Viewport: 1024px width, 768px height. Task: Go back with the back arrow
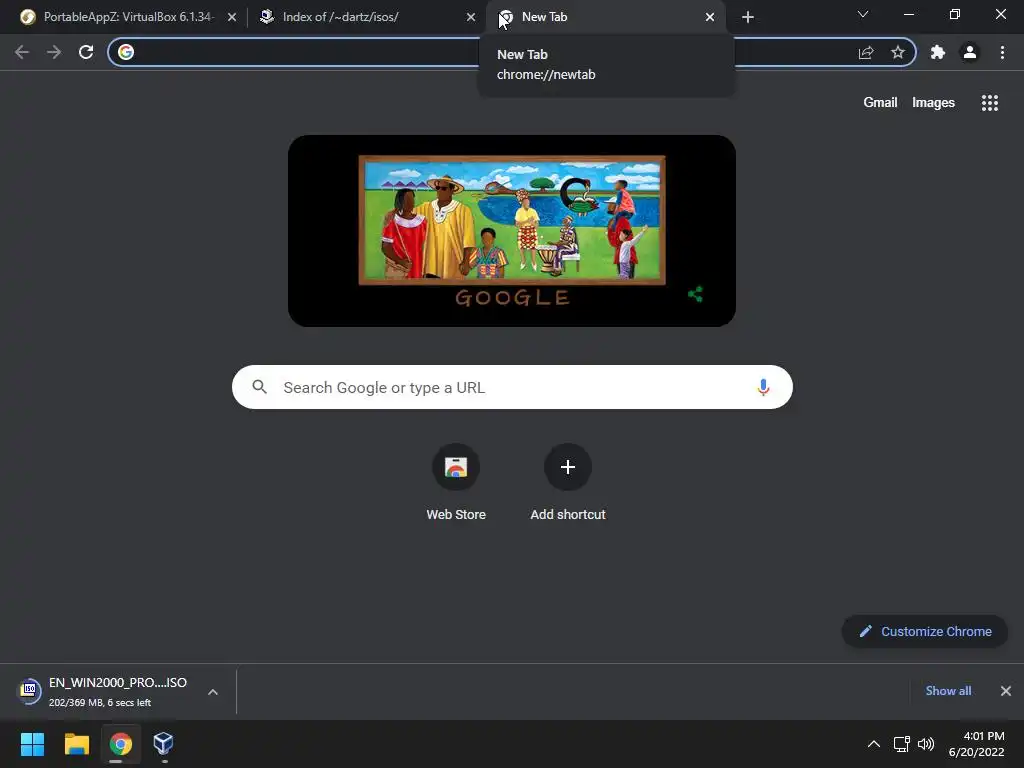point(22,52)
